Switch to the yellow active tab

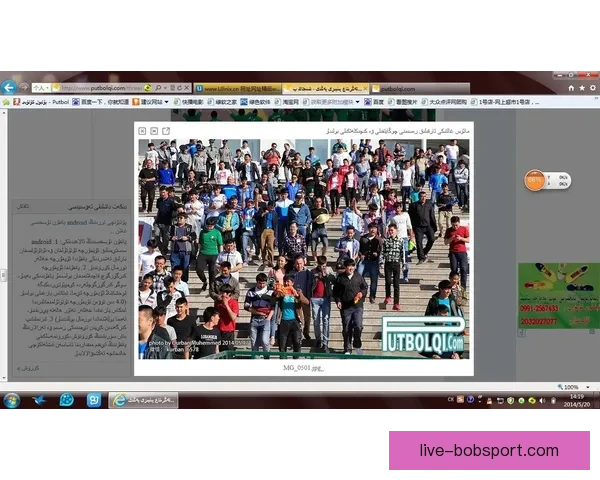[322, 88]
